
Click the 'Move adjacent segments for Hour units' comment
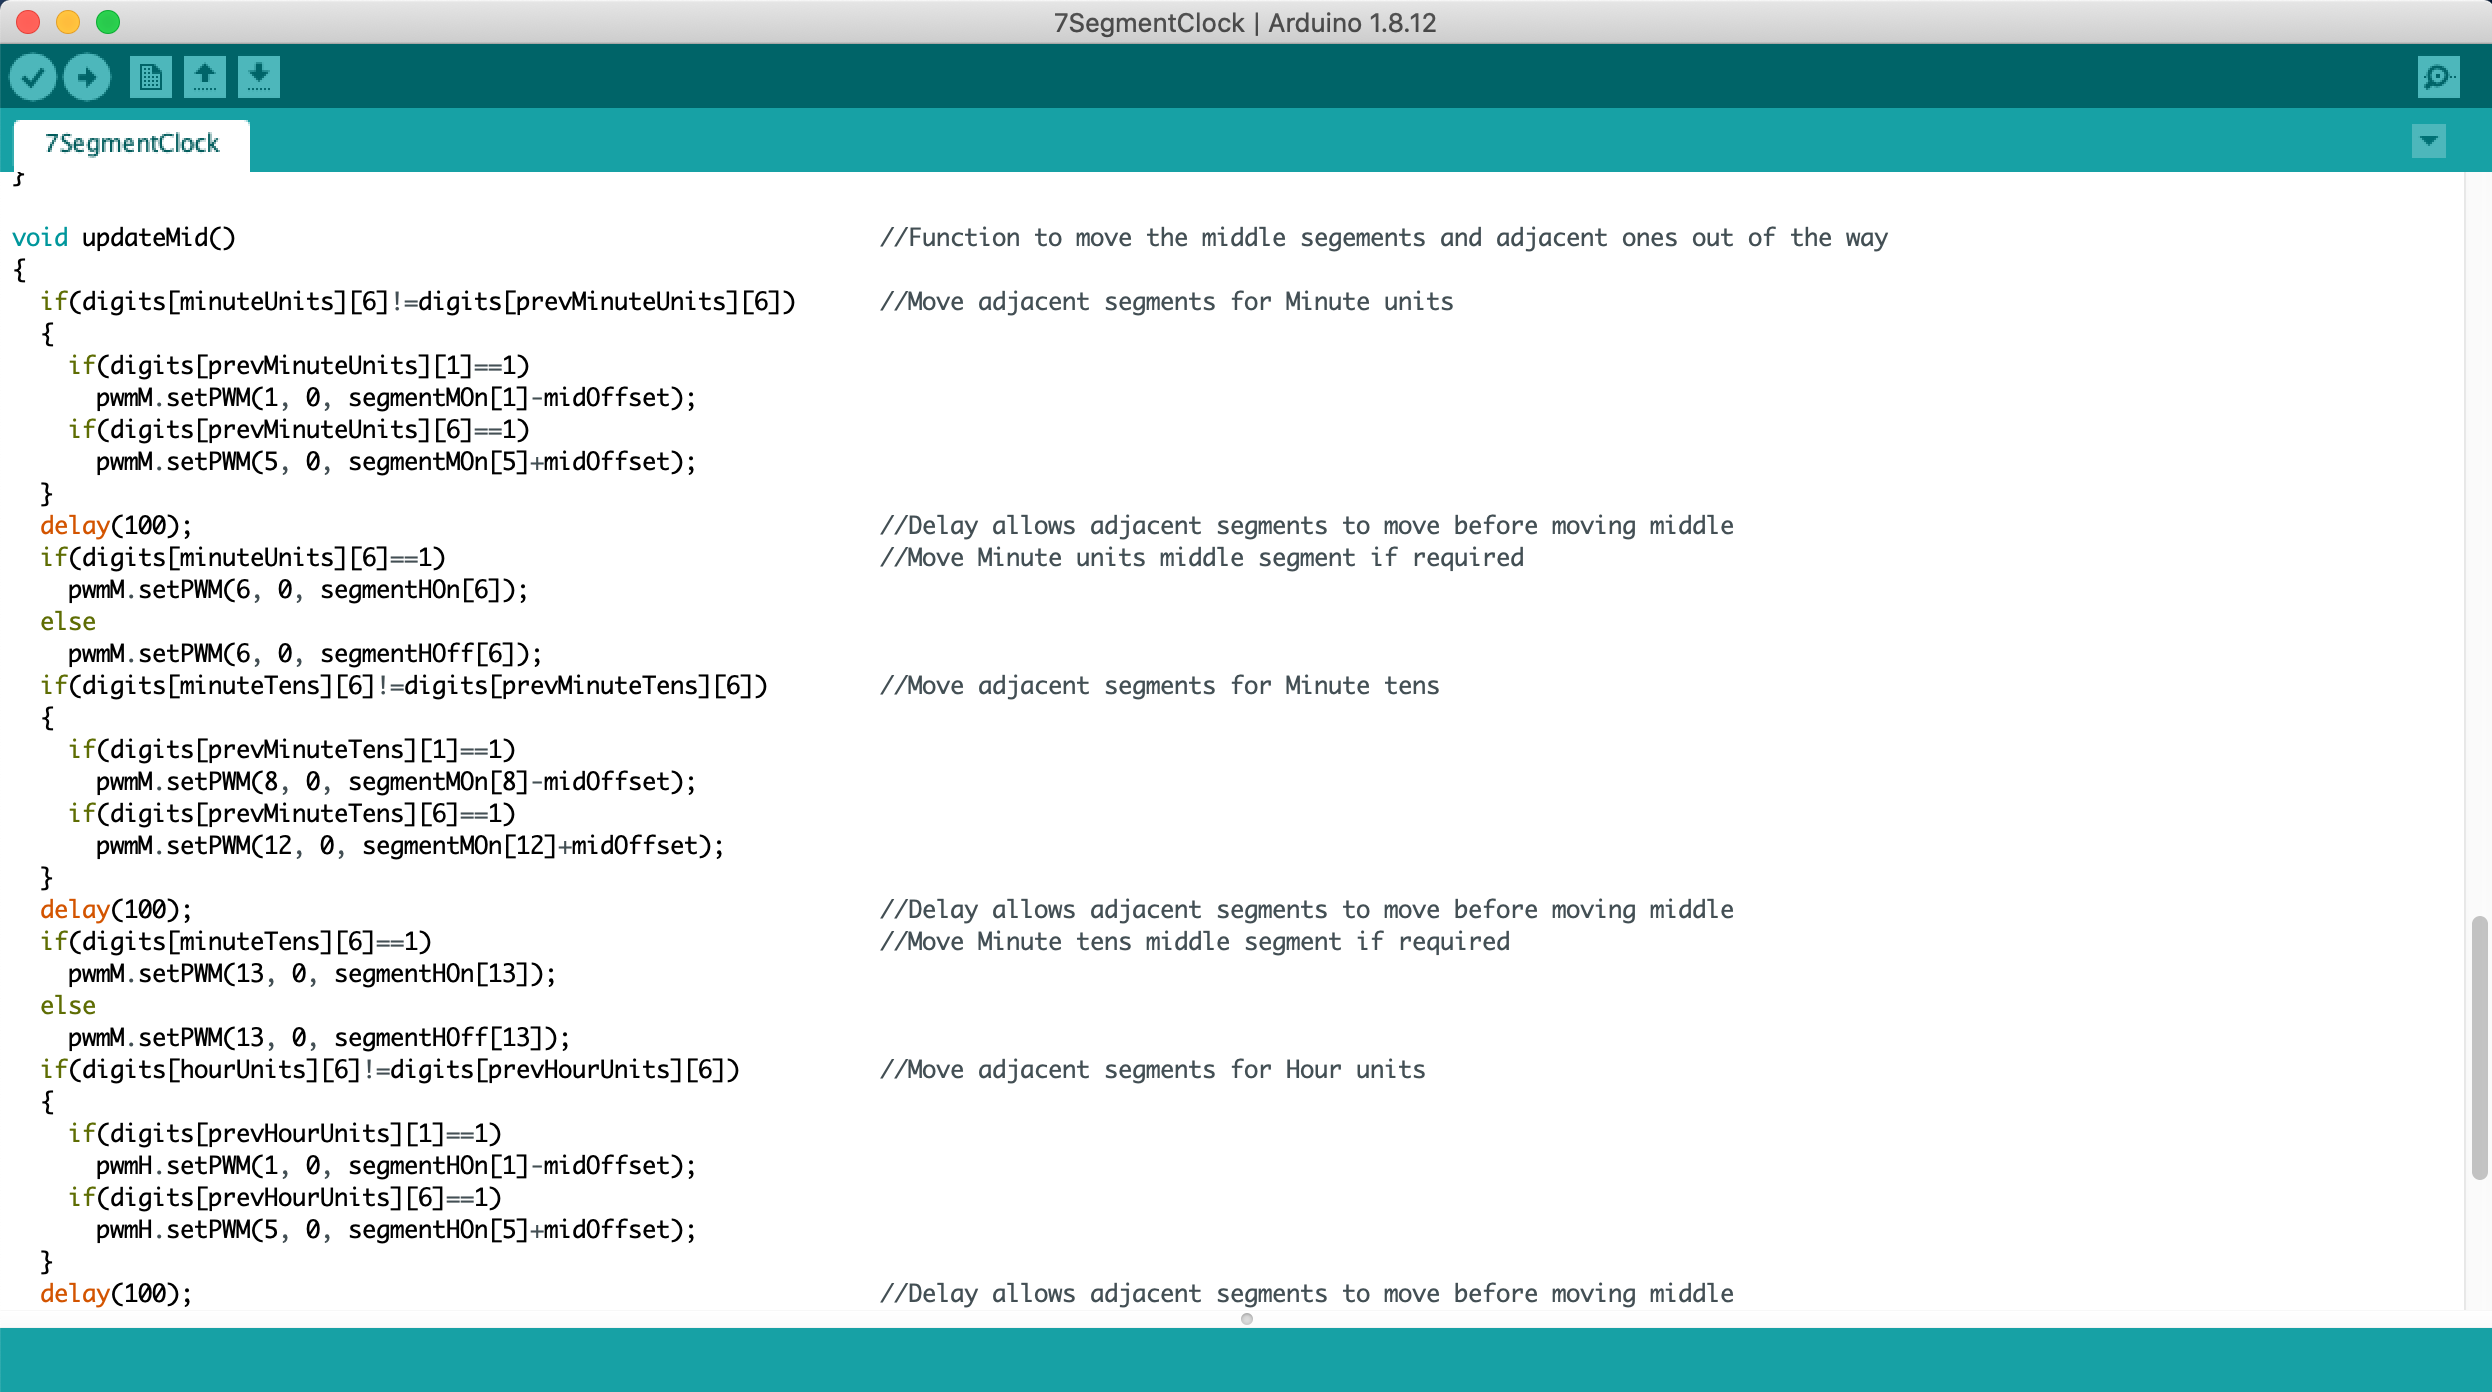(x=1152, y=1070)
